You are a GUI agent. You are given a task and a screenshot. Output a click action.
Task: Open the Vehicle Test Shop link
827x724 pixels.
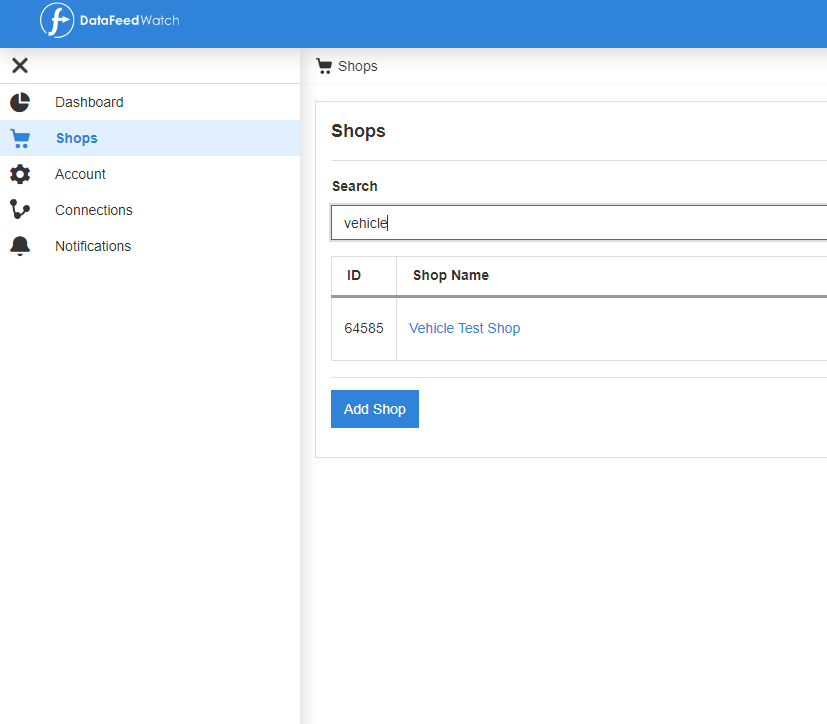pos(464,328)
